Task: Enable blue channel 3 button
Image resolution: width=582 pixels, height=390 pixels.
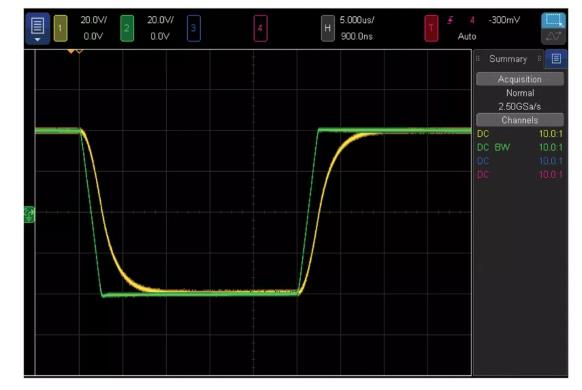Action: (x=194, y=28)
